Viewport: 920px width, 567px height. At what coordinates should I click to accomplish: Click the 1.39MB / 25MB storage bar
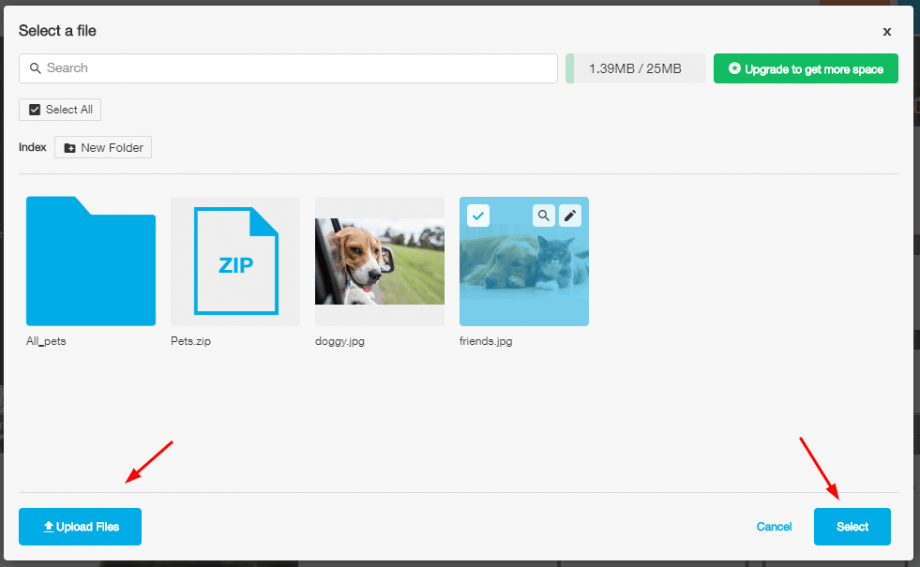[x=635, y=69]
